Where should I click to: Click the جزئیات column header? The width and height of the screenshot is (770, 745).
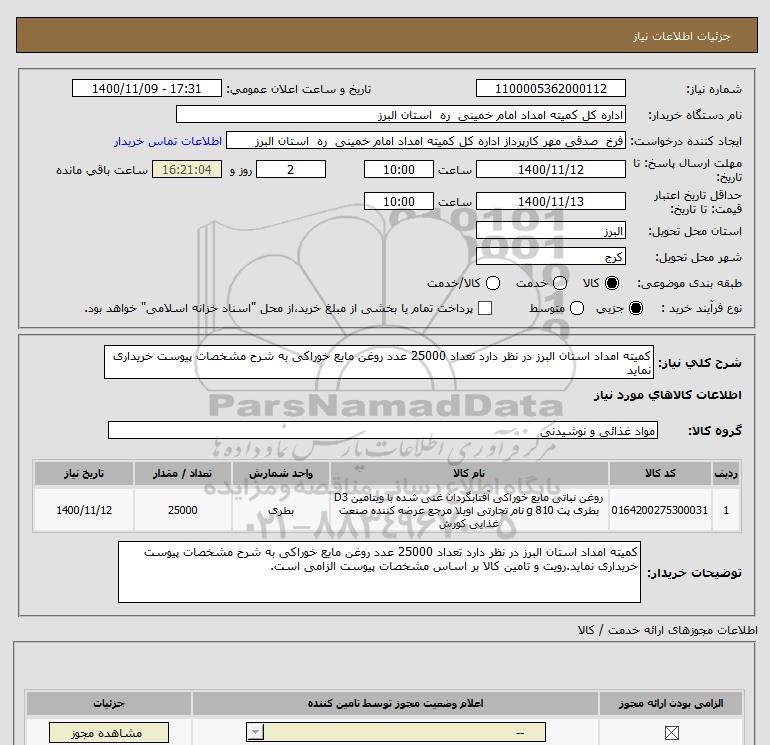pyautogui.click(x=109, y=704)
